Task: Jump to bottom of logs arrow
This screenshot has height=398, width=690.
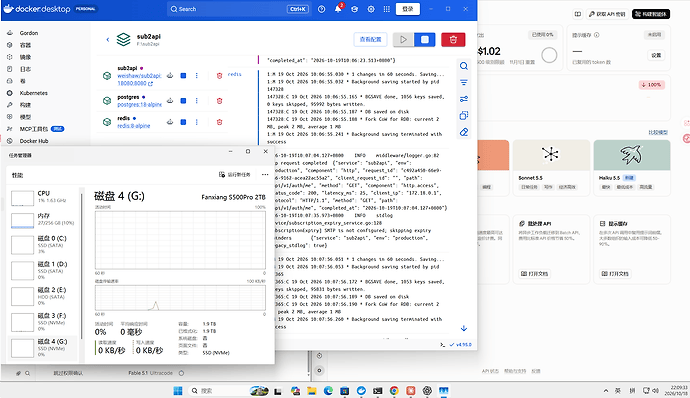Action: pyautogui.click(x=464, y=328)
